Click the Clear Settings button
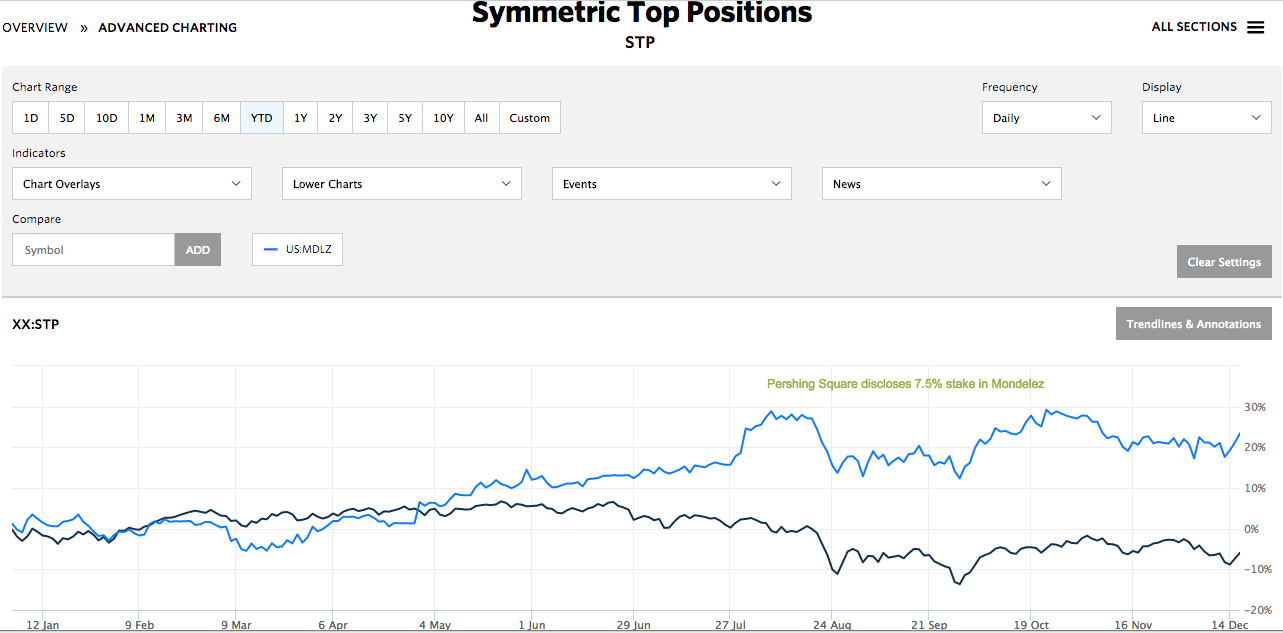 1224,262
